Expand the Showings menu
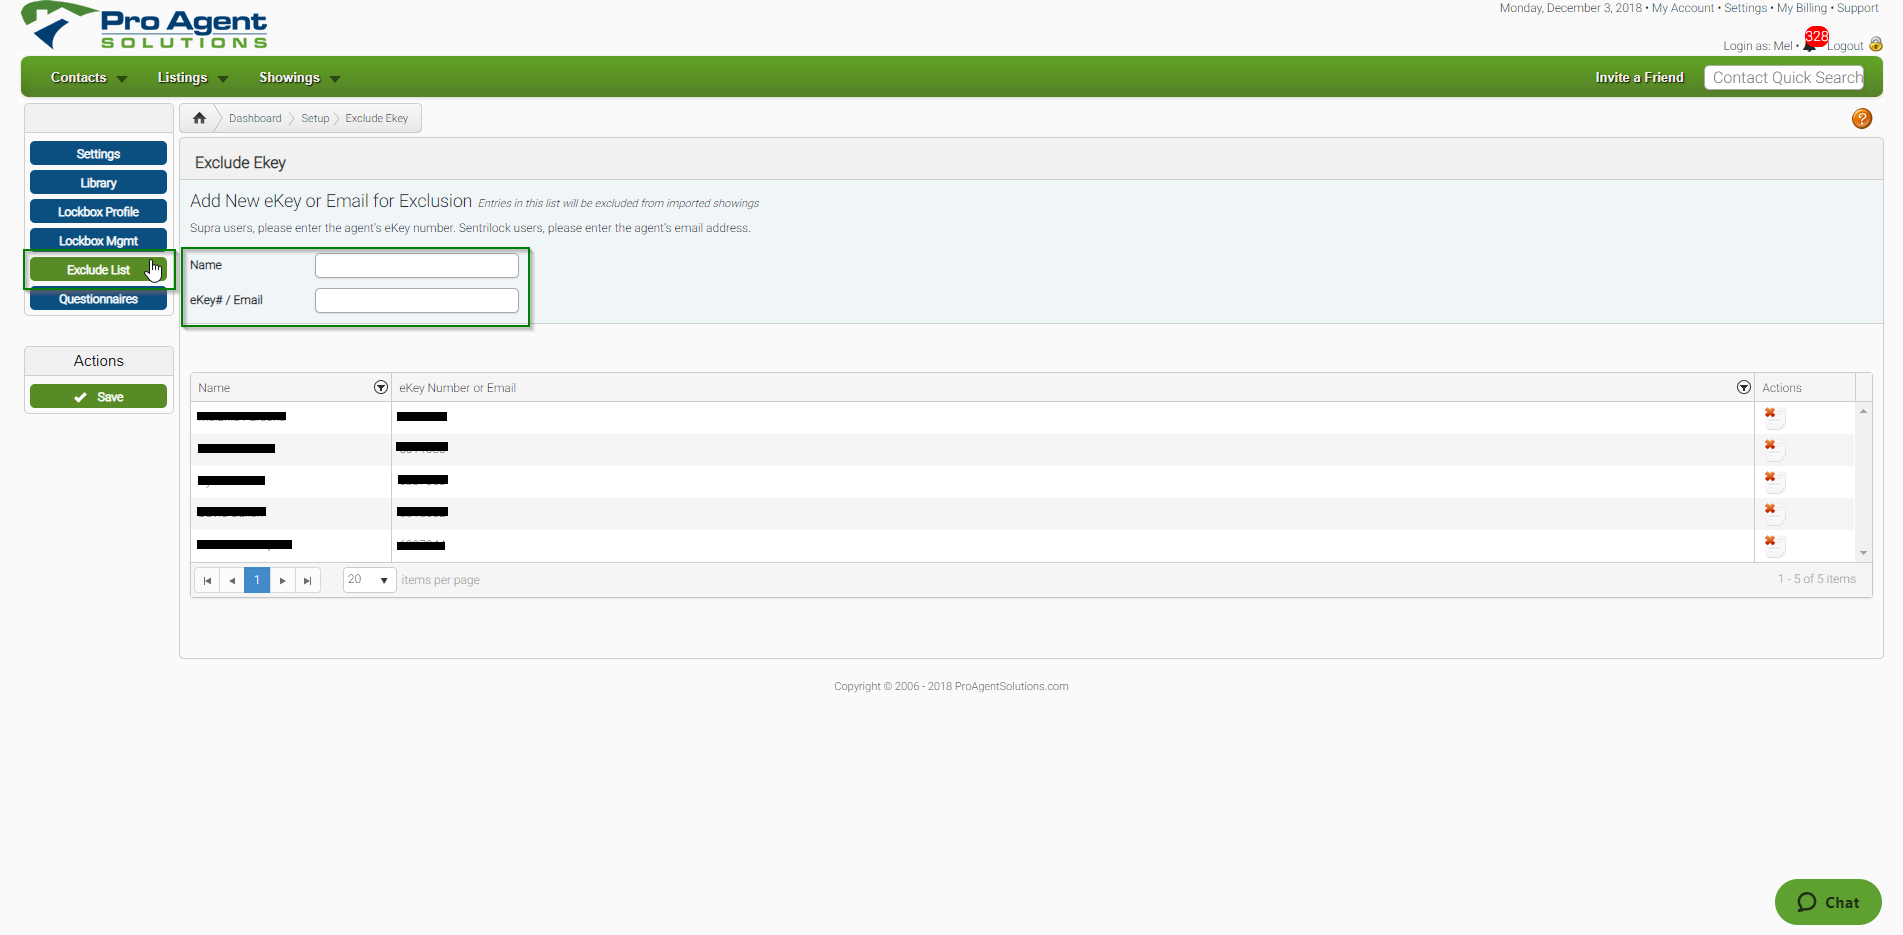This screenshot has width=1903, height=935. pos(299,78)
